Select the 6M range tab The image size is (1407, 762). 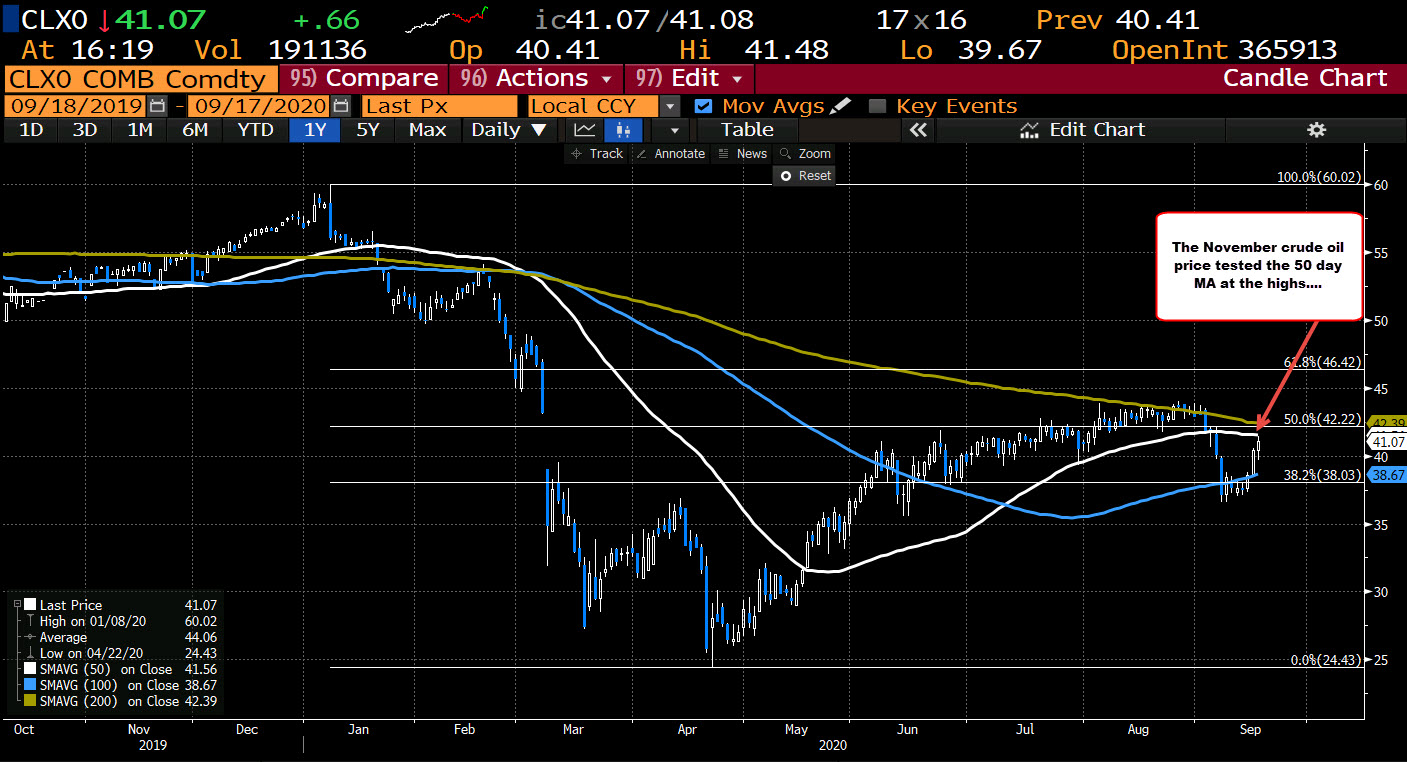coord(194,130)
